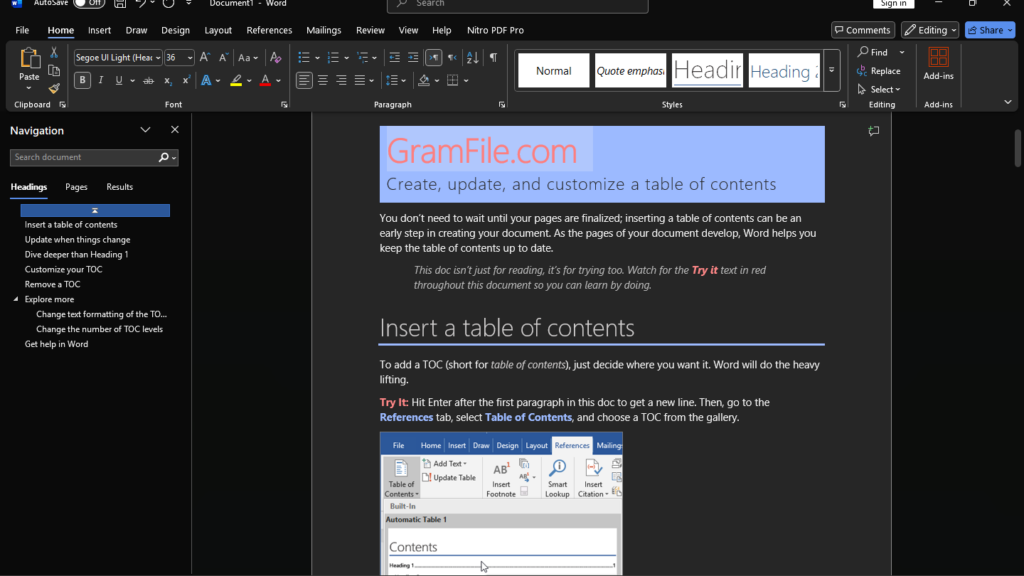Click the Share button
Image resolution: width=1024 pixels, height=576 pixels.
tap(989, 29)
